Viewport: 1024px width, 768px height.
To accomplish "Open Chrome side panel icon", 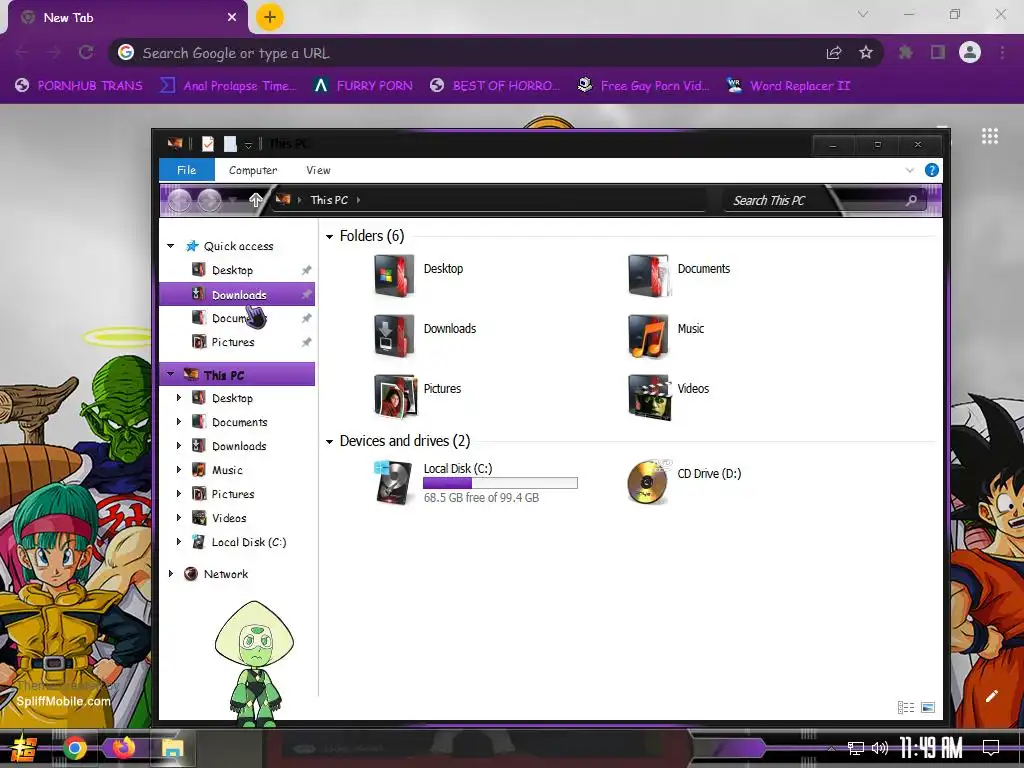I will point(938,52).
